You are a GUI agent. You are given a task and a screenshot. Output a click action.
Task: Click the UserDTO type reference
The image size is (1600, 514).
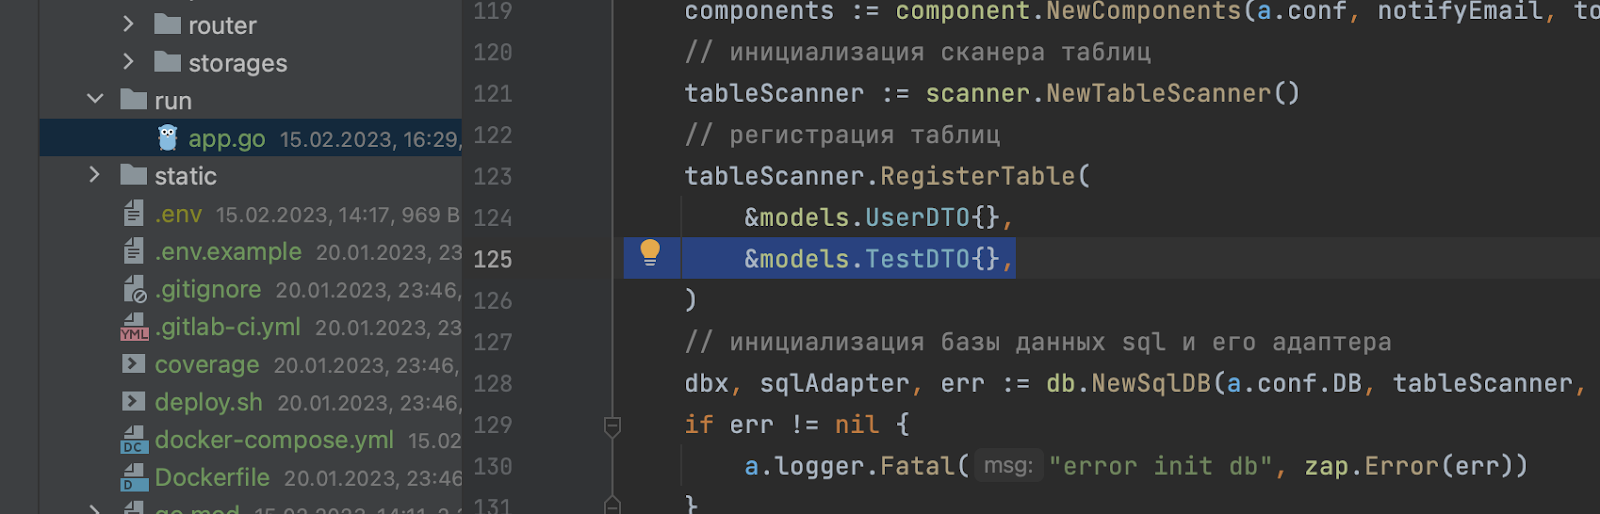pos(917,218)
